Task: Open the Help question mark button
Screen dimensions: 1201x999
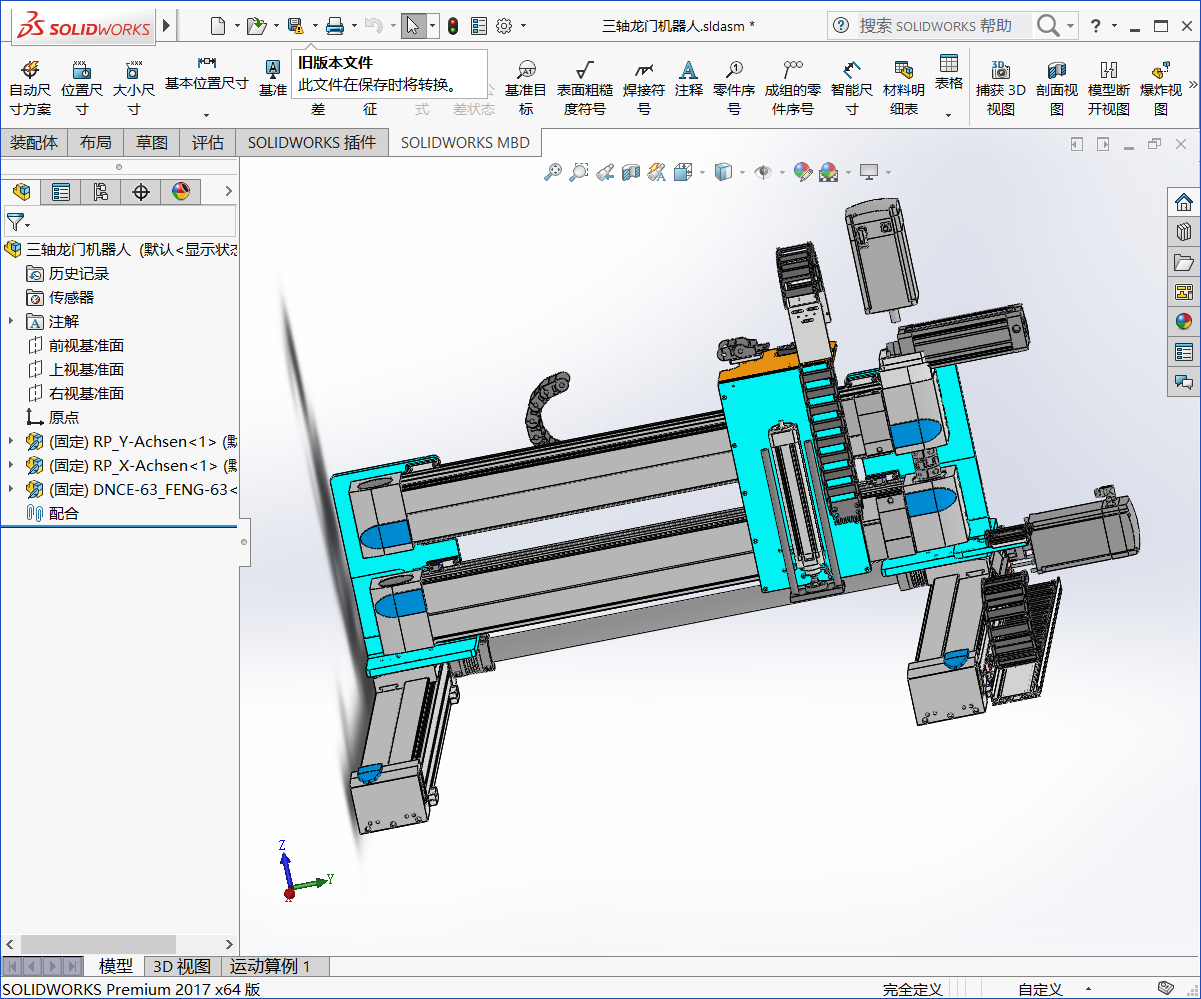Action: 1096,26
